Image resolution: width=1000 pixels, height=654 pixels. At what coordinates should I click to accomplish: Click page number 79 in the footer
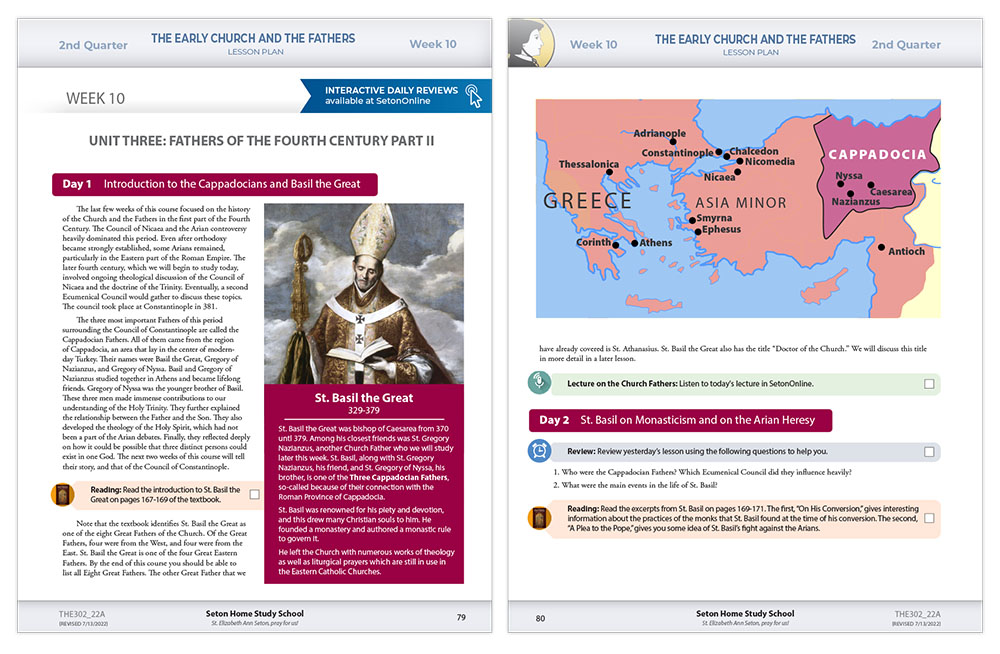tap(461, 617)
